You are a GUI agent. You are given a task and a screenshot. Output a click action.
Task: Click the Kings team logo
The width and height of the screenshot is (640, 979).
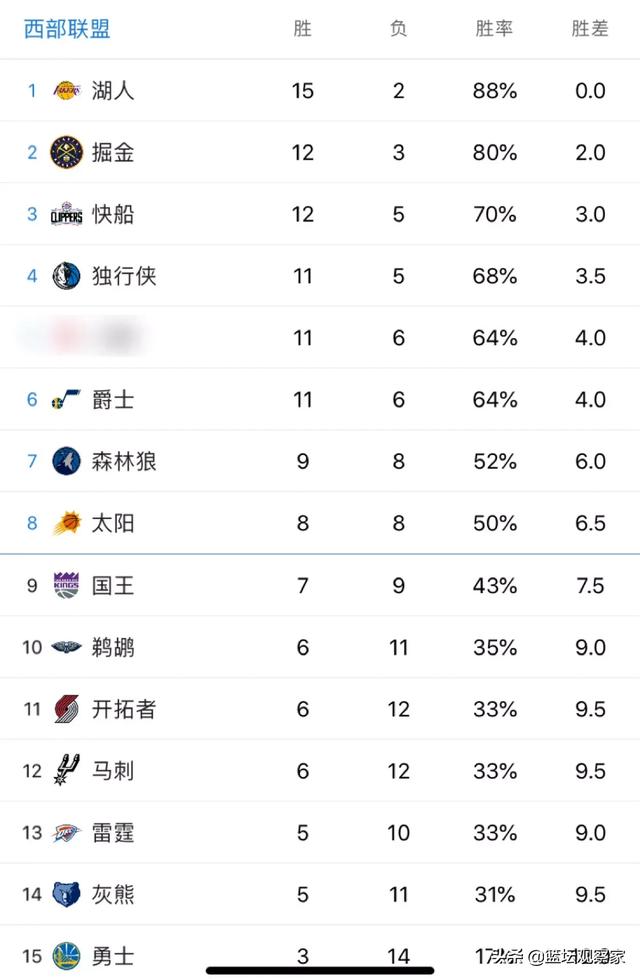click(66, 585)
